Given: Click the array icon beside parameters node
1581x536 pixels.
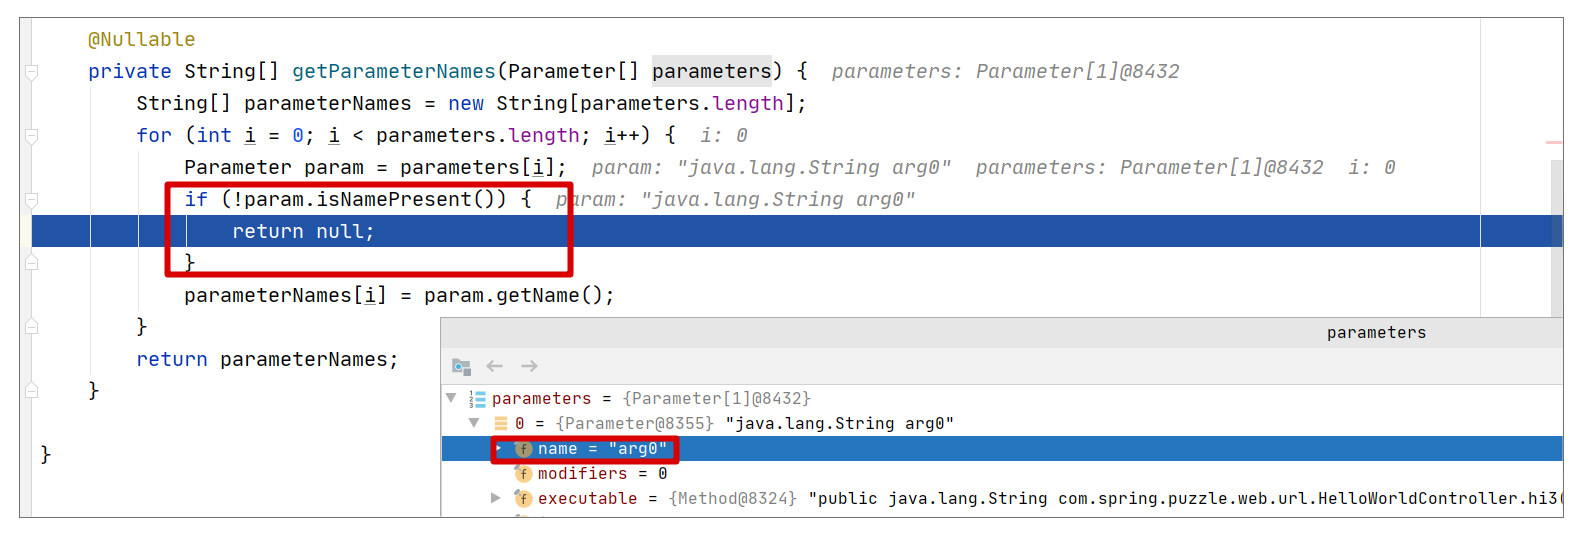Looking at the screenshot, I should (x=477, y=399).
